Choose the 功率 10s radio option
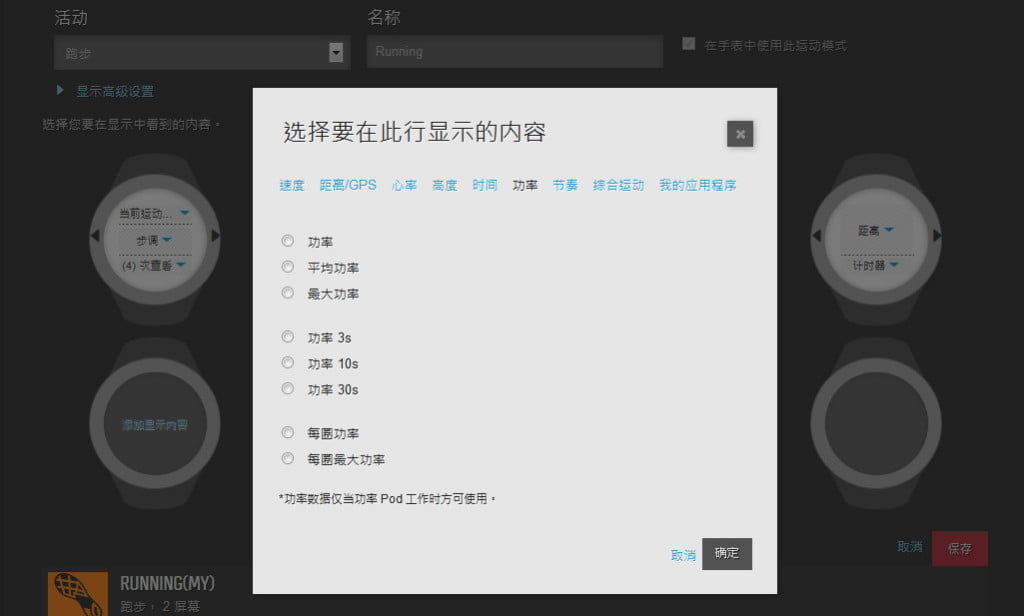Screen dimensions: 1024x616 click(x=288, y=363)
